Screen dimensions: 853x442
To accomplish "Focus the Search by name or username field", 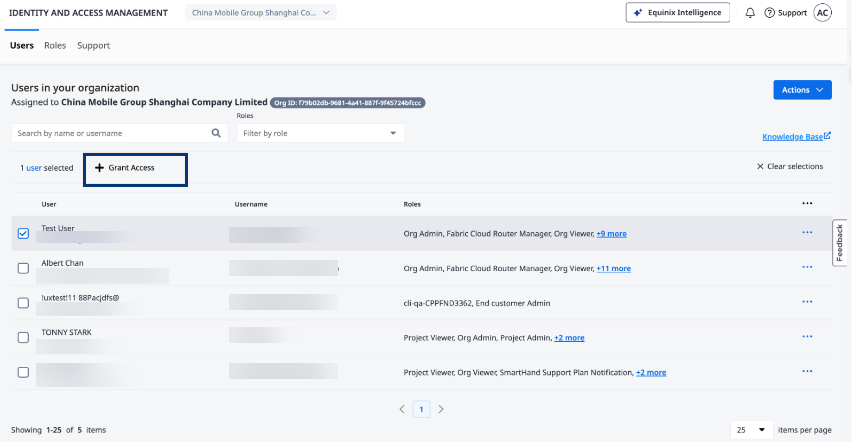I will pos(120,133).
